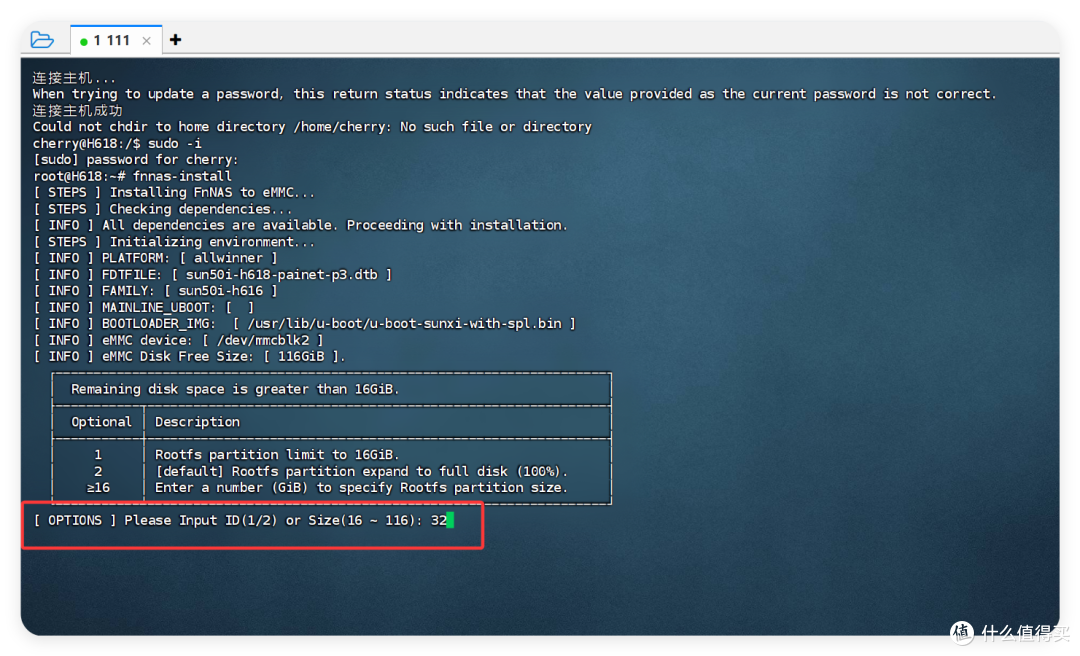Click the "Installing FnNAS to eMMC..." step line
The width and height of the screenshot is (1080, 656).
[x=174, y=192]
